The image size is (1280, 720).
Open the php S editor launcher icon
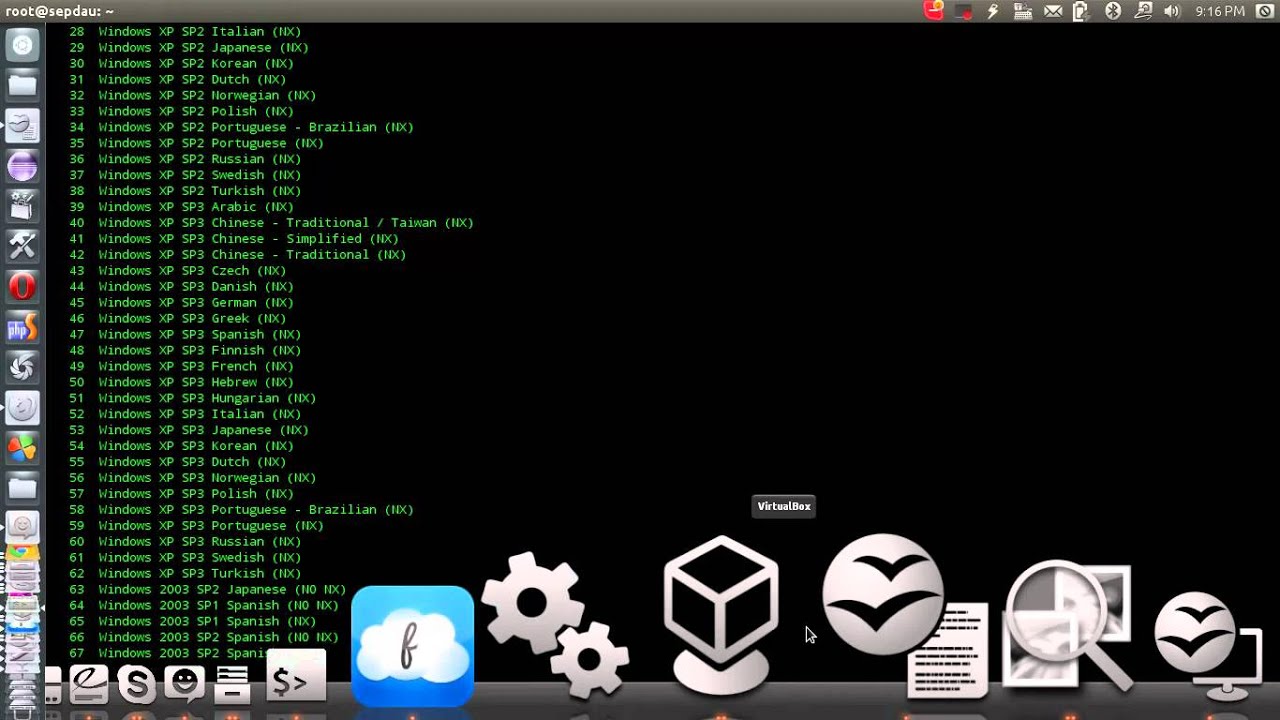pos(22,327)
